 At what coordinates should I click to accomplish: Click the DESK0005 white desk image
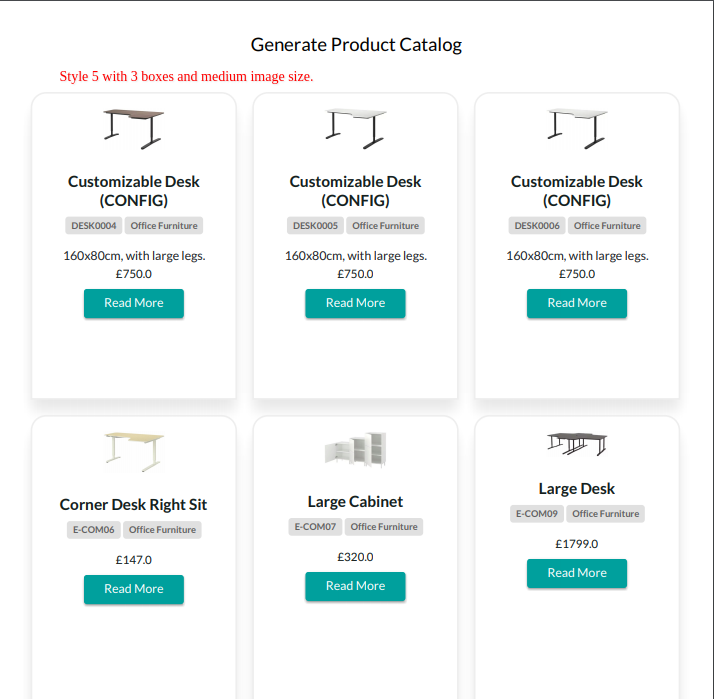(355, 129)
